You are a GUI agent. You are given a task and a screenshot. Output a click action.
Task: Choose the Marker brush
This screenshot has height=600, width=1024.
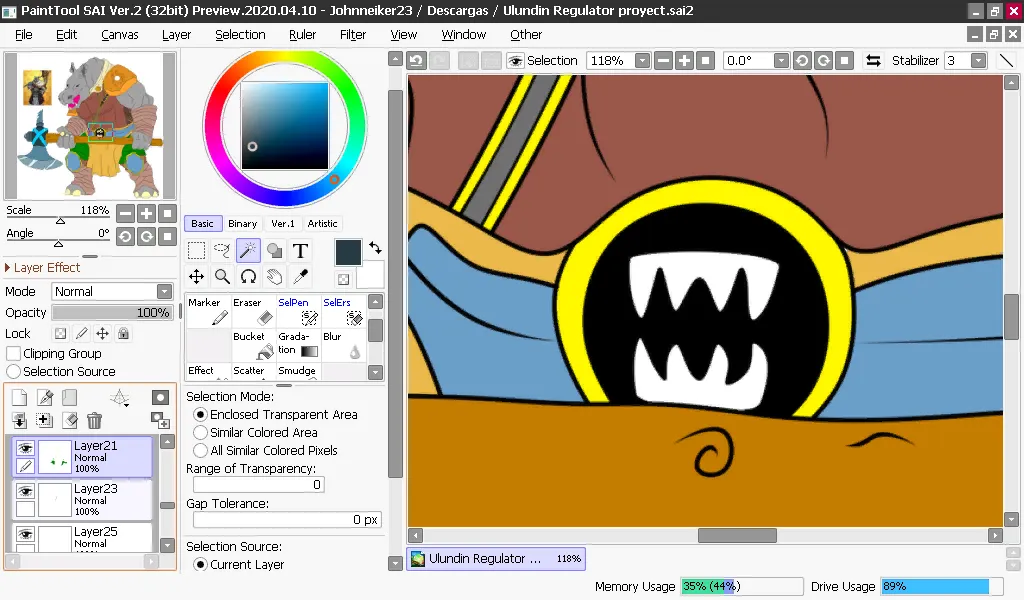click(x=208, y=311)
